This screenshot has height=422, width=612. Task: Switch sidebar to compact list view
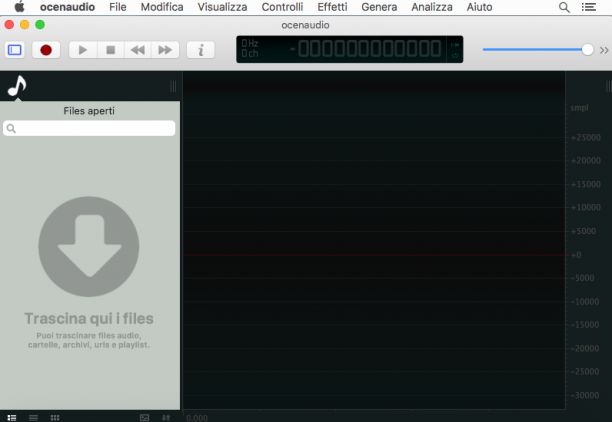33,418
